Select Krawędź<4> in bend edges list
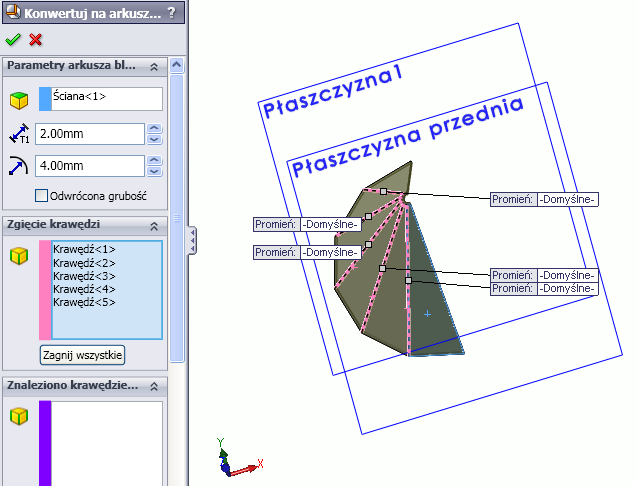 (x=84, y=289)
